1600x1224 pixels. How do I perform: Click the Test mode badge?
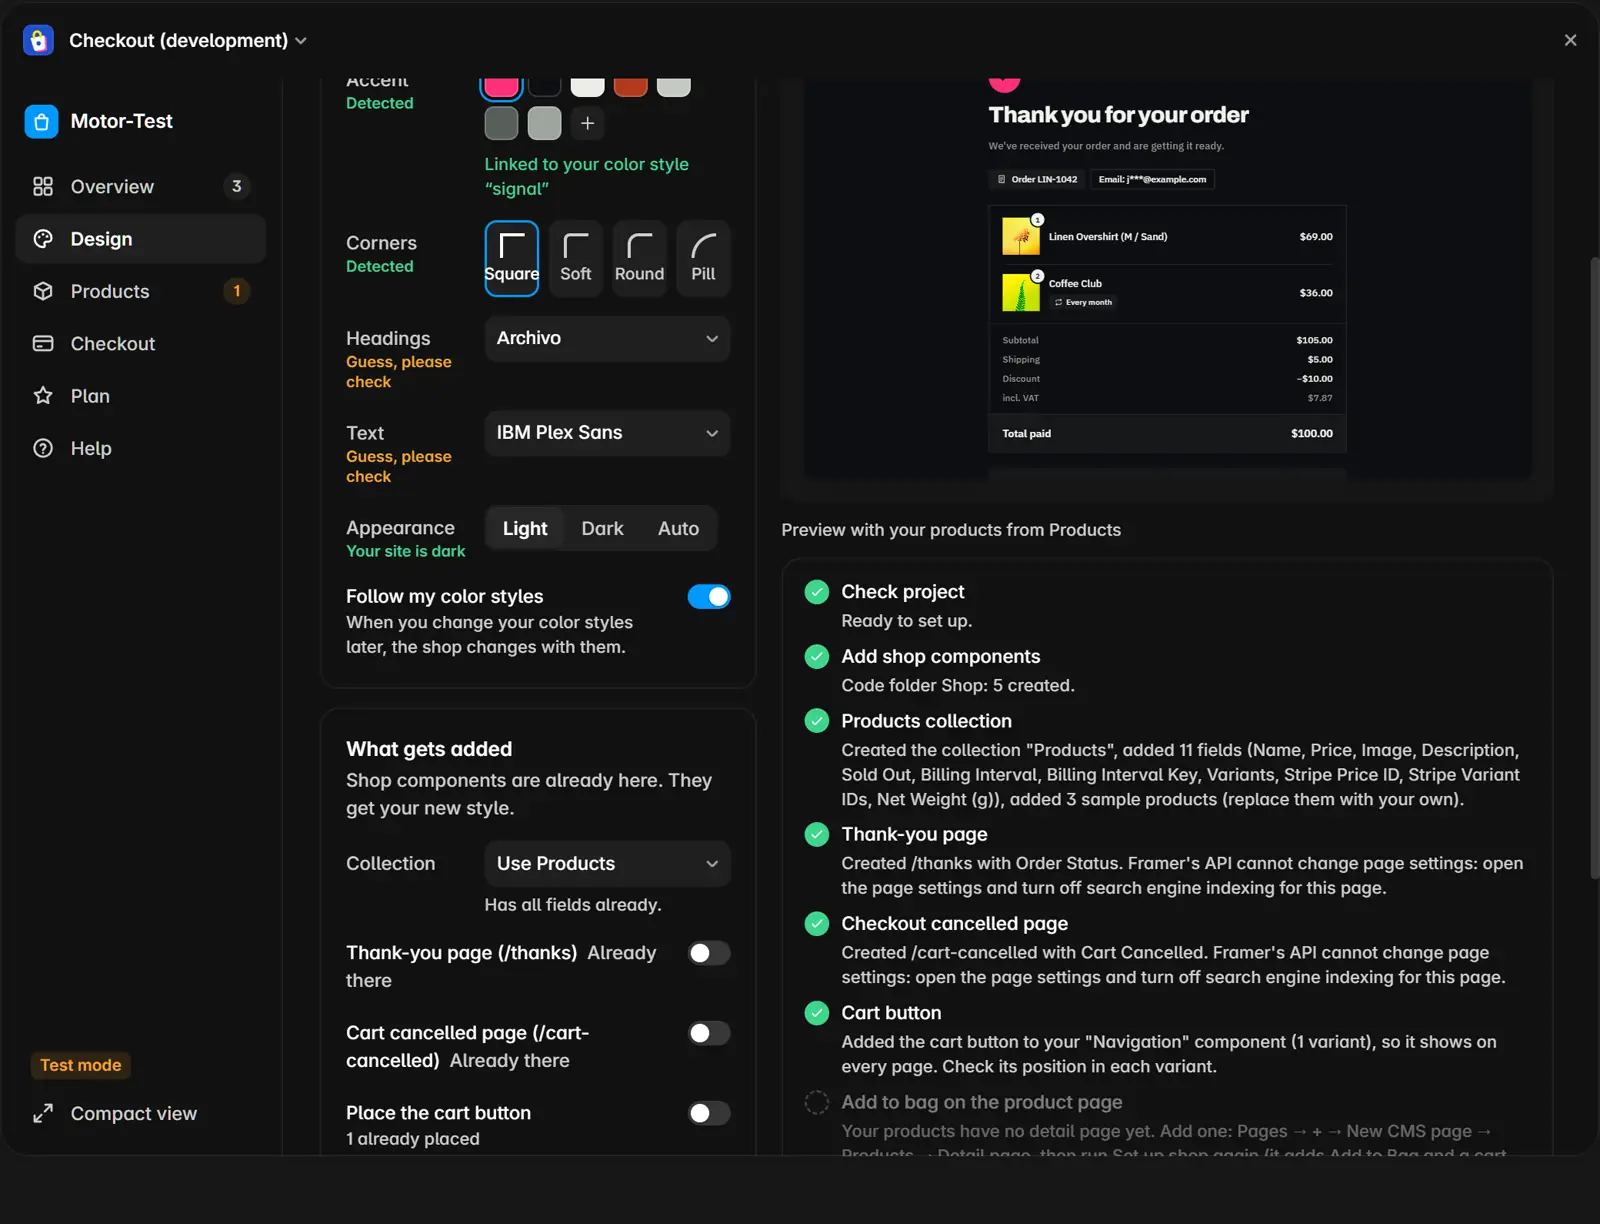pos(81,1065)
